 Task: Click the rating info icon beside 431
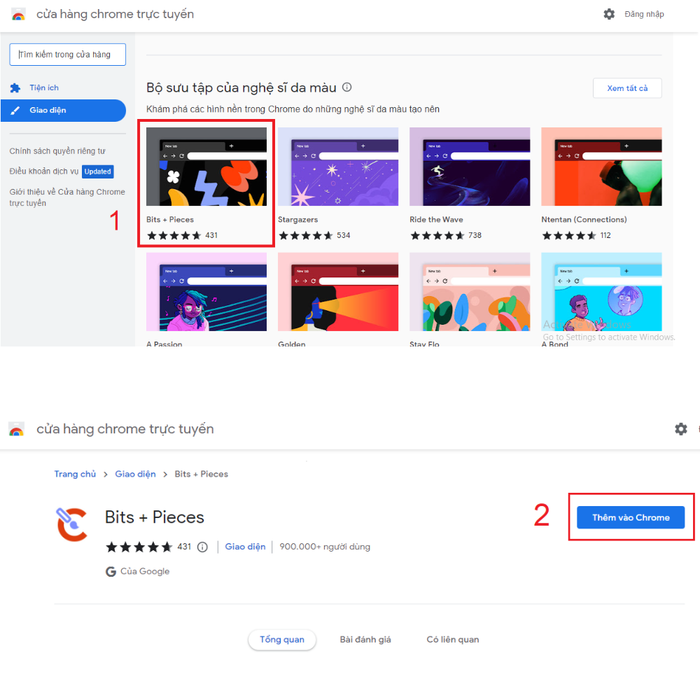[202, 547]
